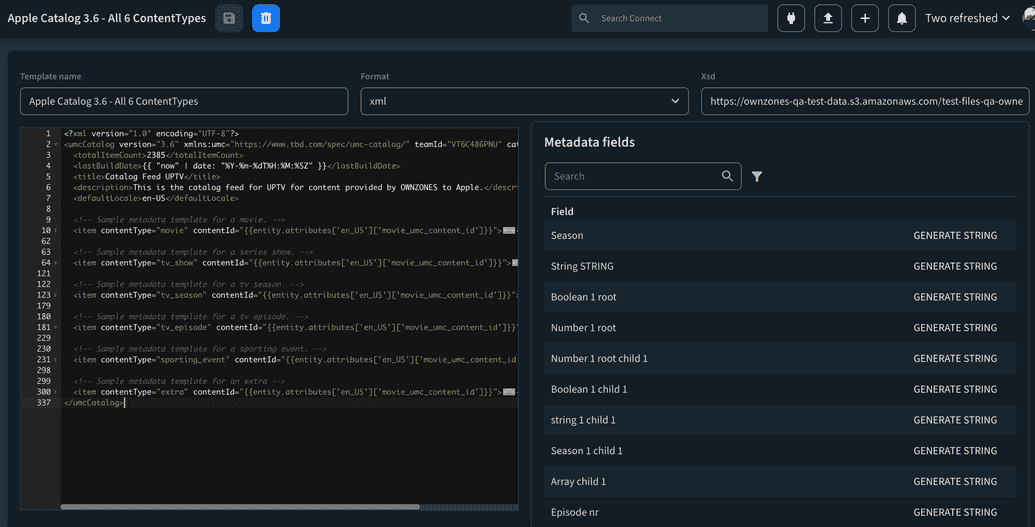Click GENERATE STRING for Season
The height and width of the screenshot is (527, 1035).
pyautogui.click(x=955, y=236)
